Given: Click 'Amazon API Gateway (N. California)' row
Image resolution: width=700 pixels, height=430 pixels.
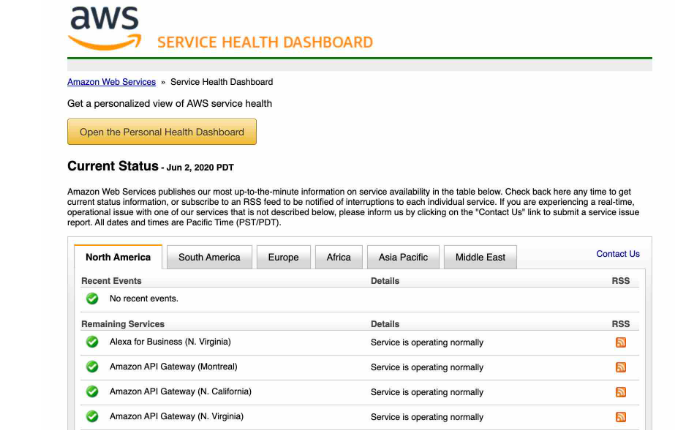Looking at the screenshot, I should point(360,392).
